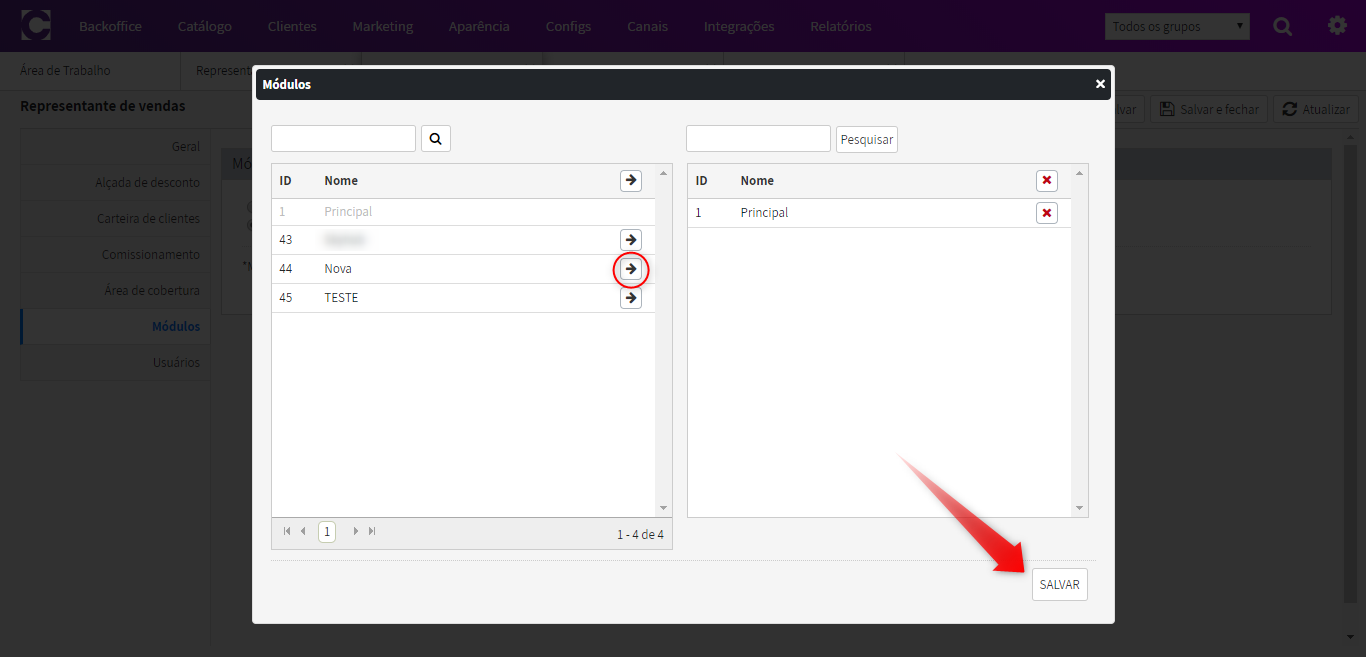Focus the right module search field
The image size is (1366, 657).
(758, 138)
